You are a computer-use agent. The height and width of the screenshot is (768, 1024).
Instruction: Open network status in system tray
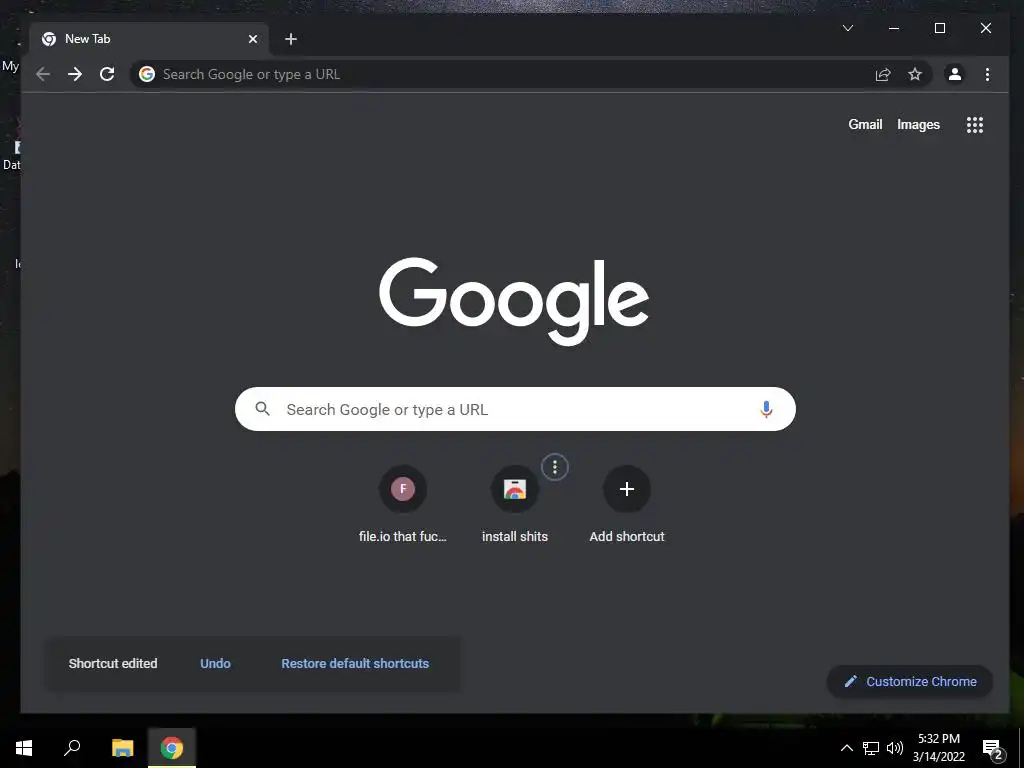click(x=871, y=748)
